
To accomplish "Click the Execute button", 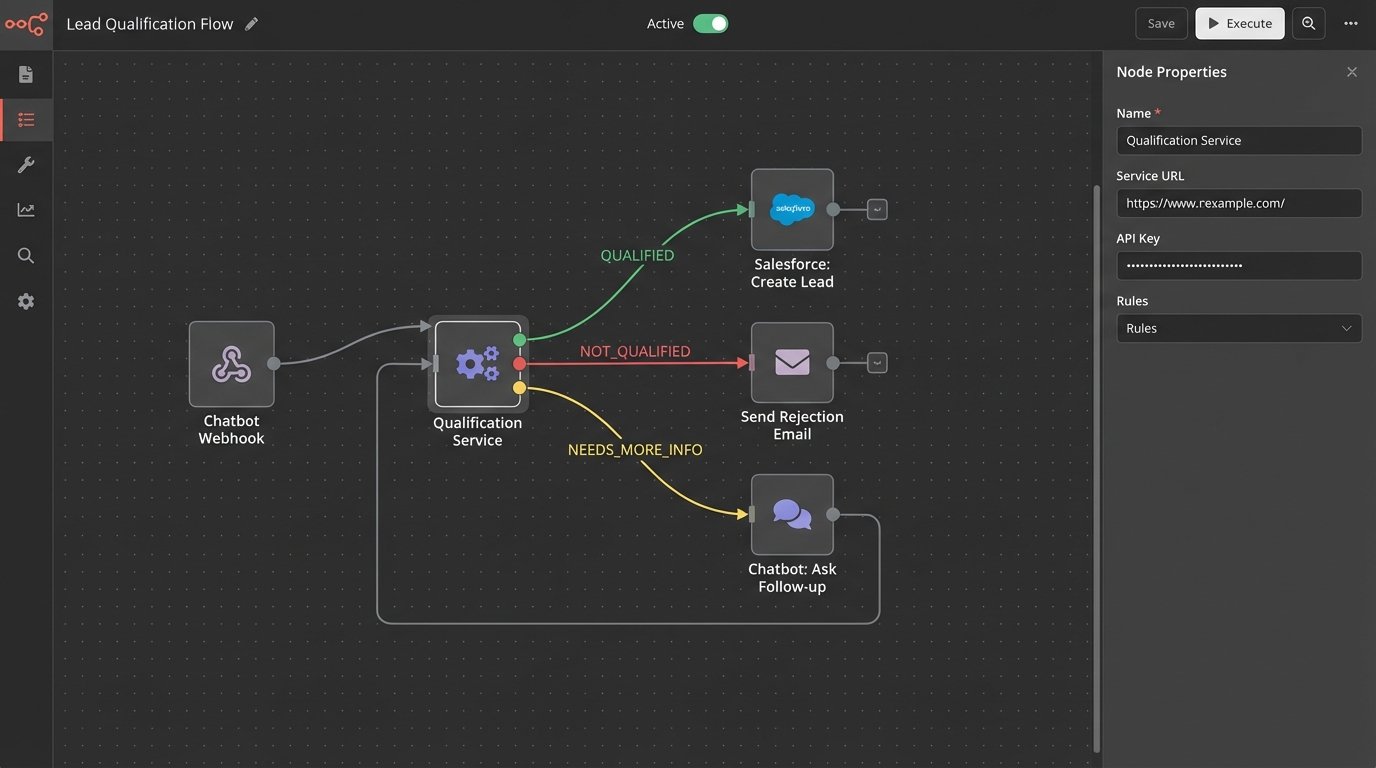I will coord(1239,23).
